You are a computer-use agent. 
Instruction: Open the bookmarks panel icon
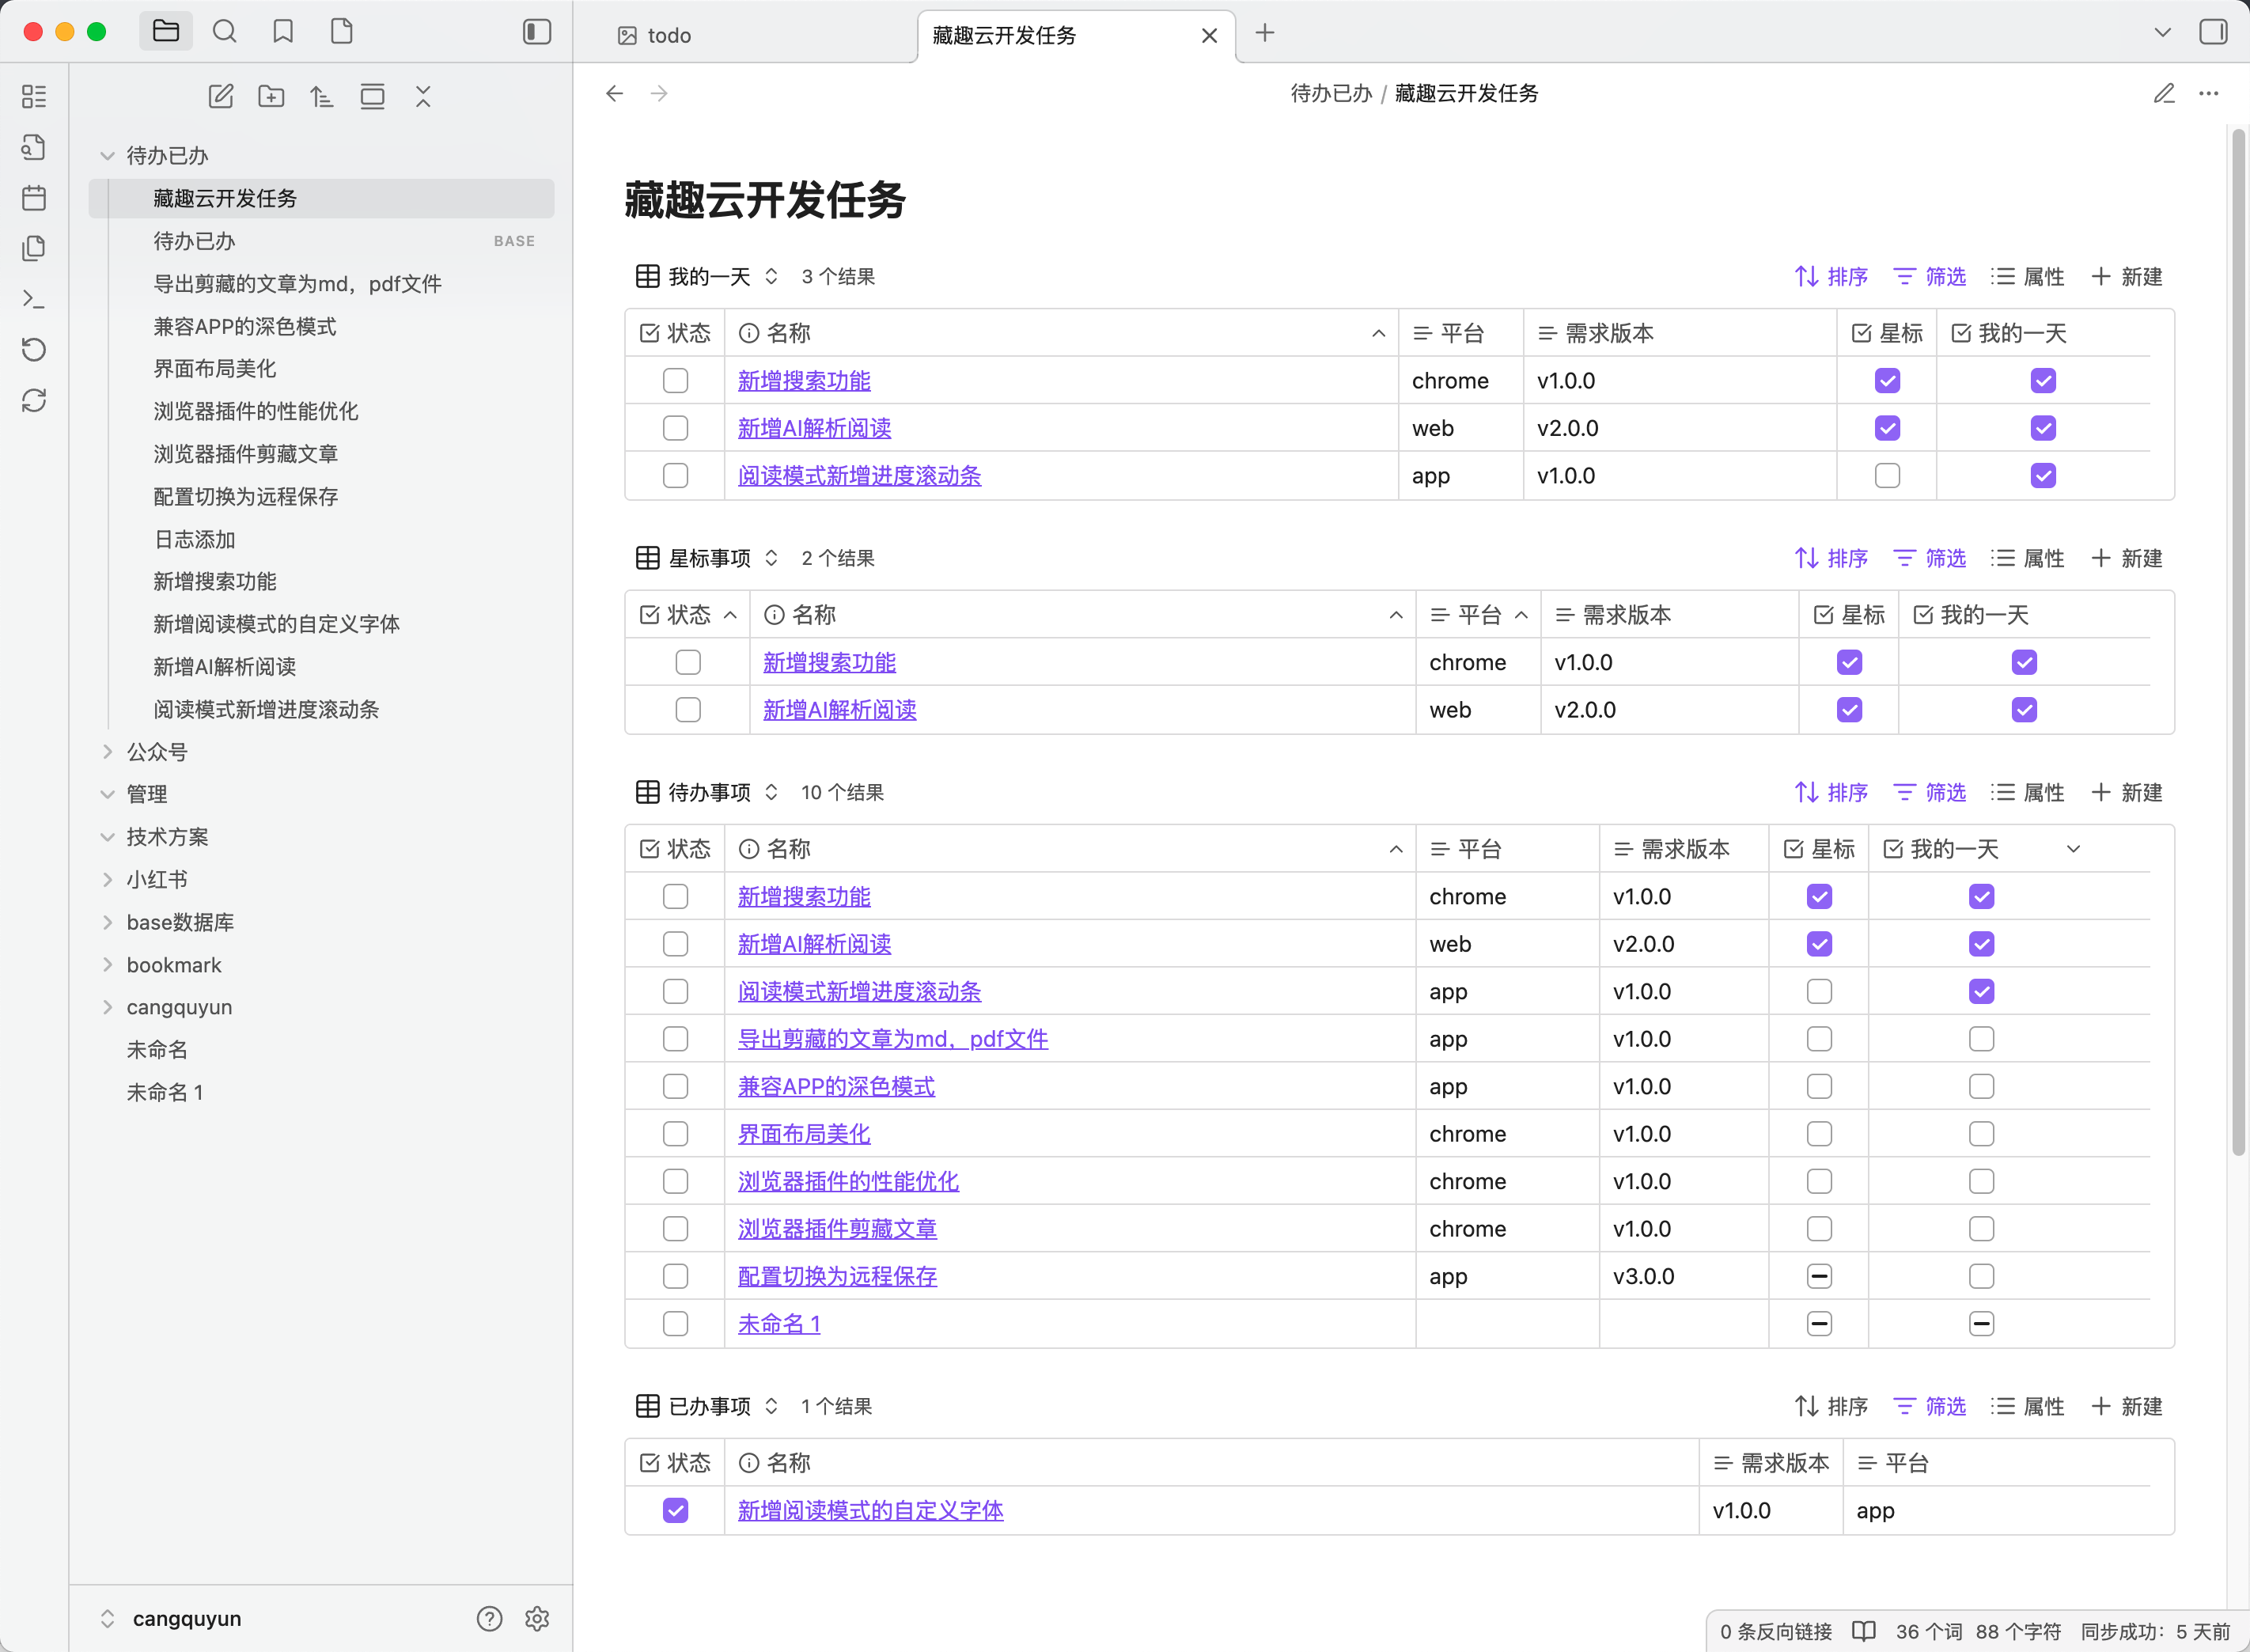point(283,32)
